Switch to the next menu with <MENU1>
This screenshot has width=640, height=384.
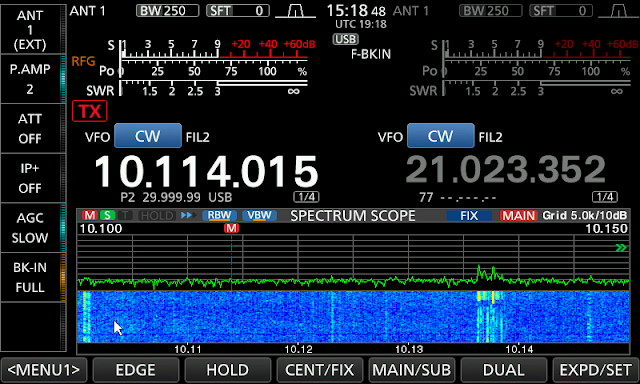pyautogui.click(x=44, y=370)
